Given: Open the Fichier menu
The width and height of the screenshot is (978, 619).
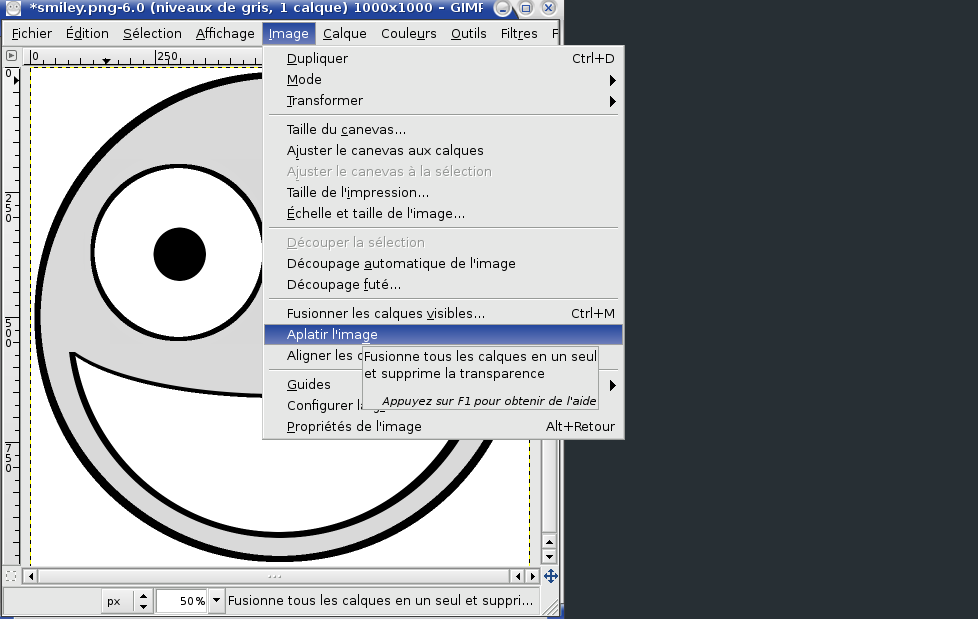Looking at the screenshot, I should (32, 33).
